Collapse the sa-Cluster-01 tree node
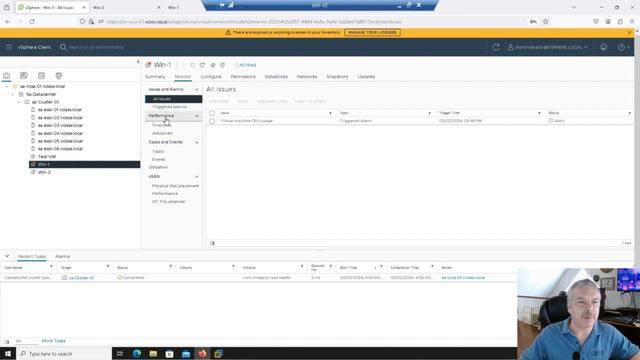640x360 pixels. point(18,102)
